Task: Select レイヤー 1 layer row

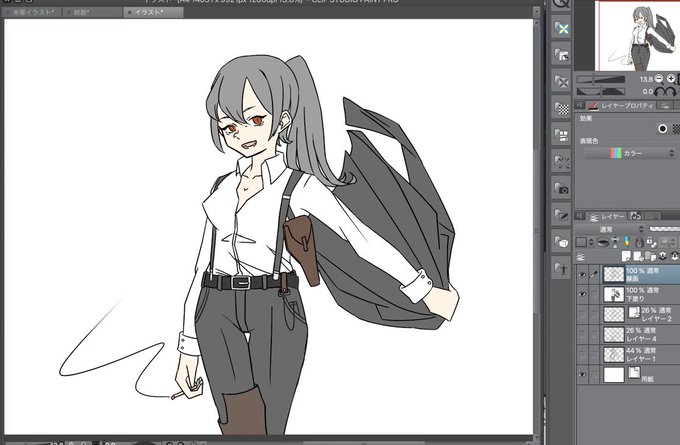Action: tap(628, 354)
